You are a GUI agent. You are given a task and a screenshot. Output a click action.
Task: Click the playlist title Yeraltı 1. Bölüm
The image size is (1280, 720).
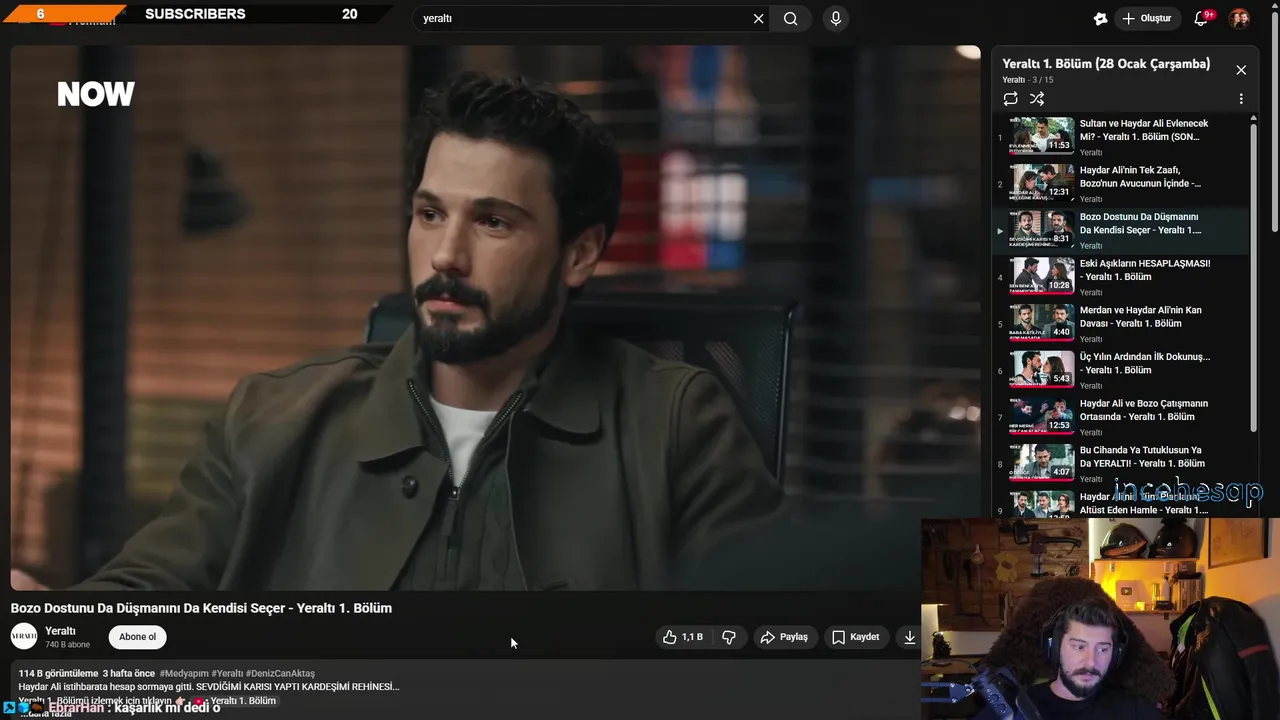pyautogui.click(x=1106, y=64)
